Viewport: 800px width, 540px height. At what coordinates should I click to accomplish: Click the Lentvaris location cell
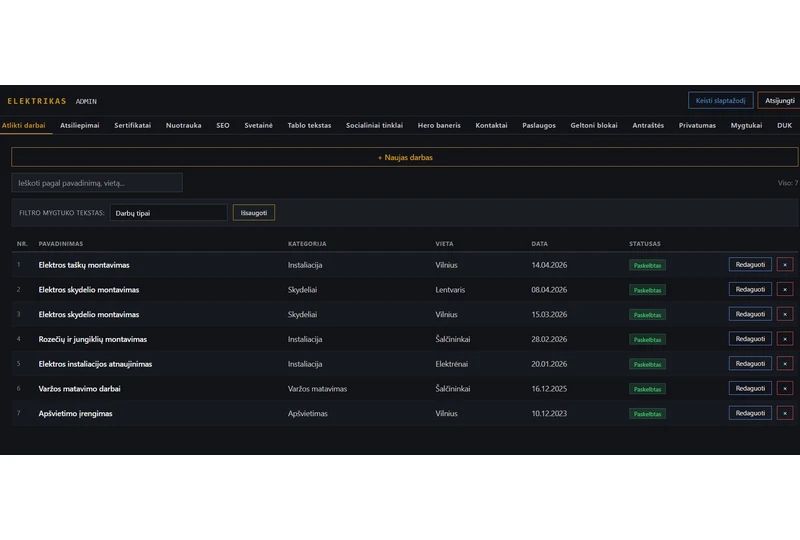(450, 289)
